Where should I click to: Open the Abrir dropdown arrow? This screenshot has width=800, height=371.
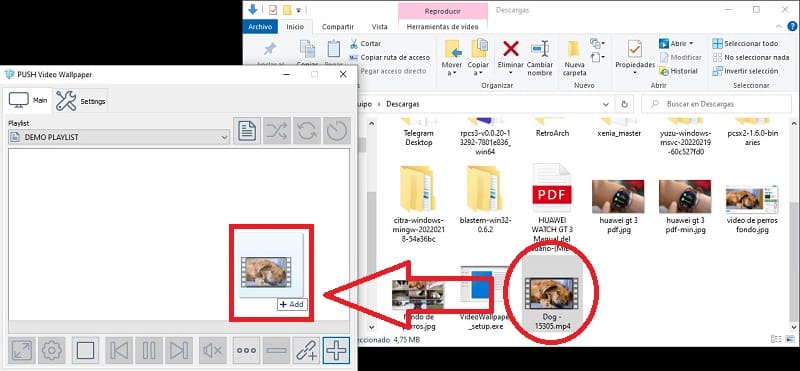click(691, 44)
